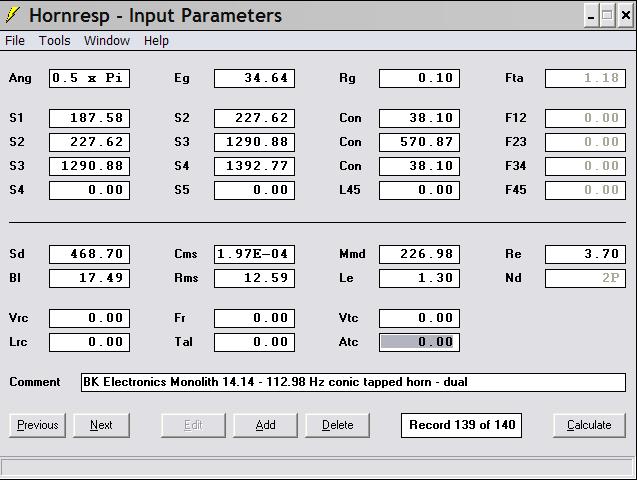
Task: Click the Re field with 3.70
Action: (585, 254)
